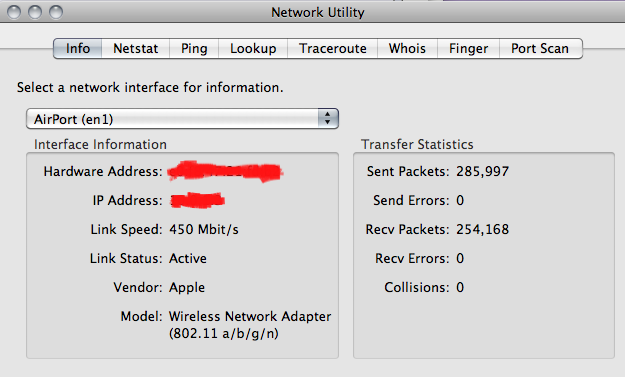625x377 pixels.
Task: Click the redacted Hardware Address value
Action: [225, 172]
